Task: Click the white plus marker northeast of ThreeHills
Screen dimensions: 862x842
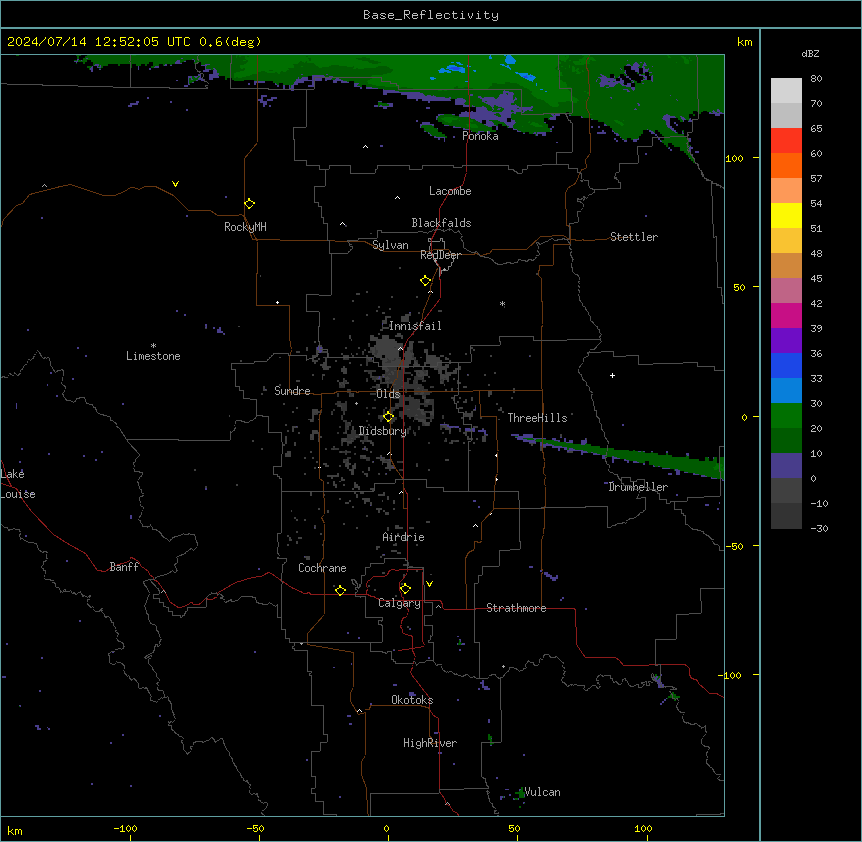Action: pos(612,375)
